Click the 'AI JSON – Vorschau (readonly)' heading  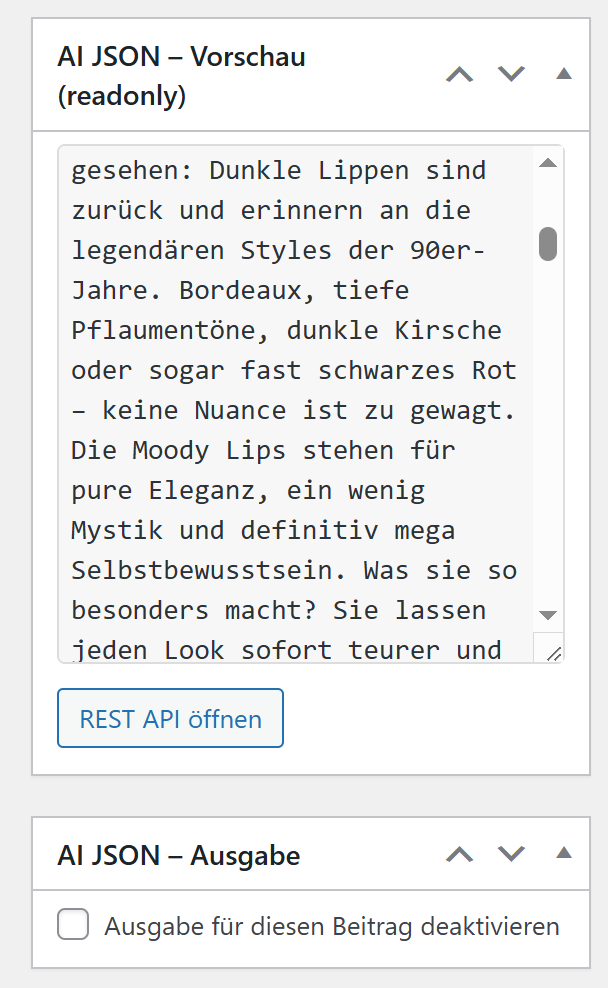coord(181,76)
